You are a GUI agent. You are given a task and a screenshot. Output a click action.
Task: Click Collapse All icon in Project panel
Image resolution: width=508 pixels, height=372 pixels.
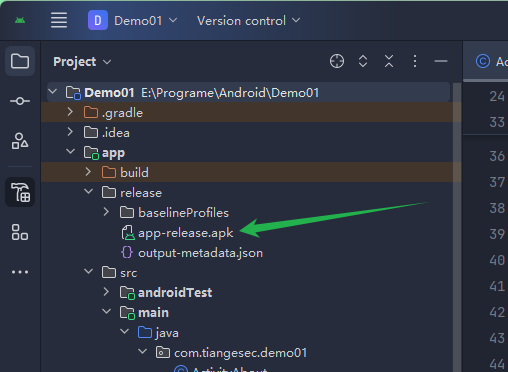point(389,61)
